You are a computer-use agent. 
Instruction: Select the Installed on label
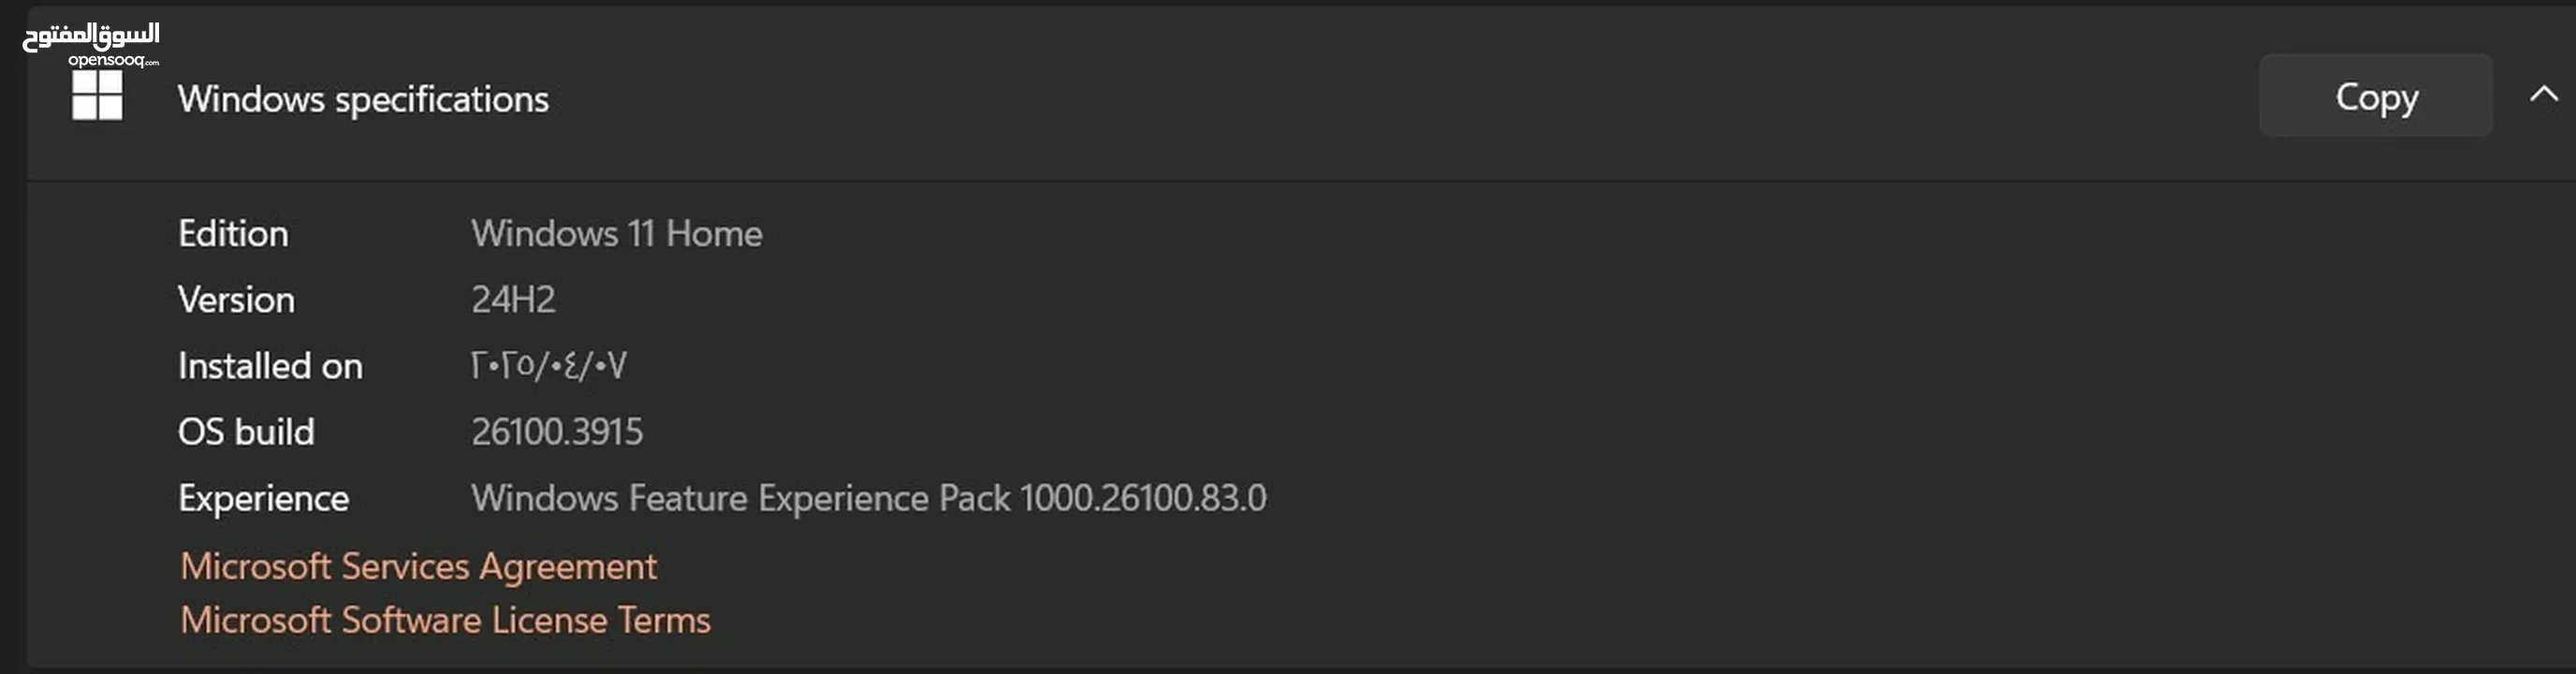pos(270,366)
